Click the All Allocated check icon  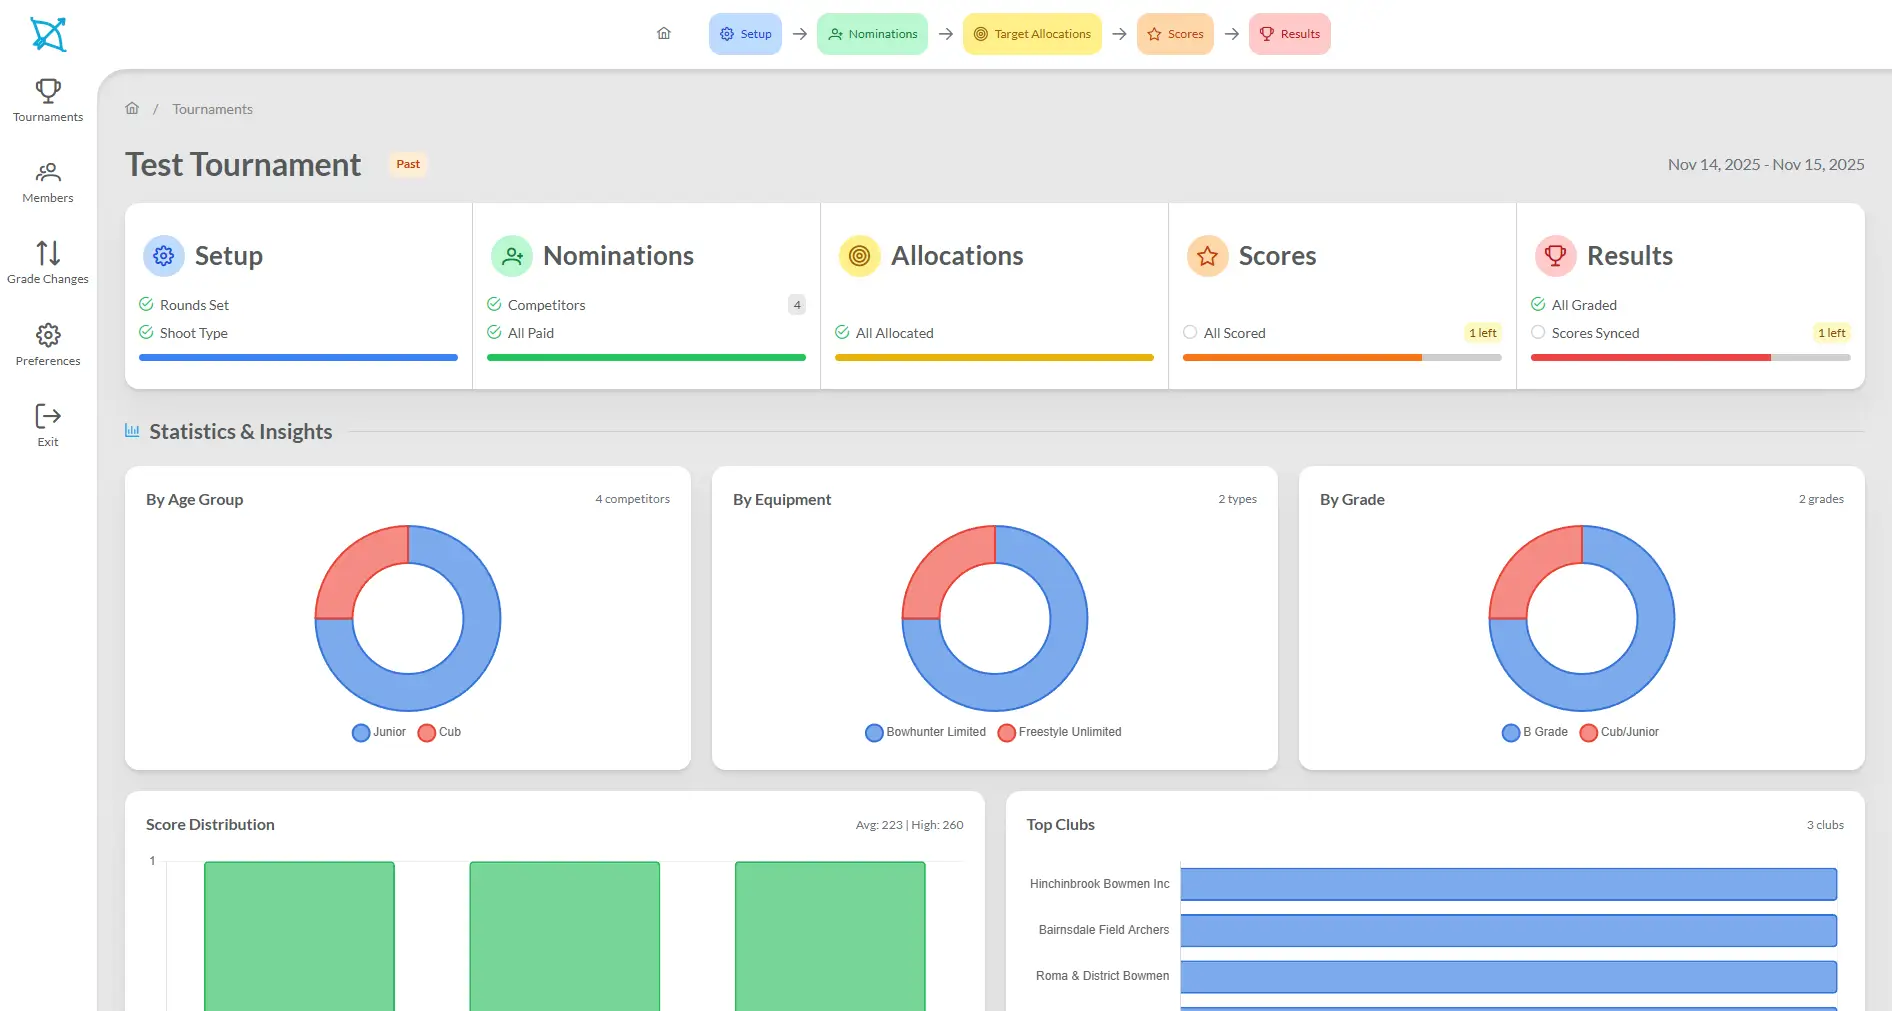[x=842, y=332]
